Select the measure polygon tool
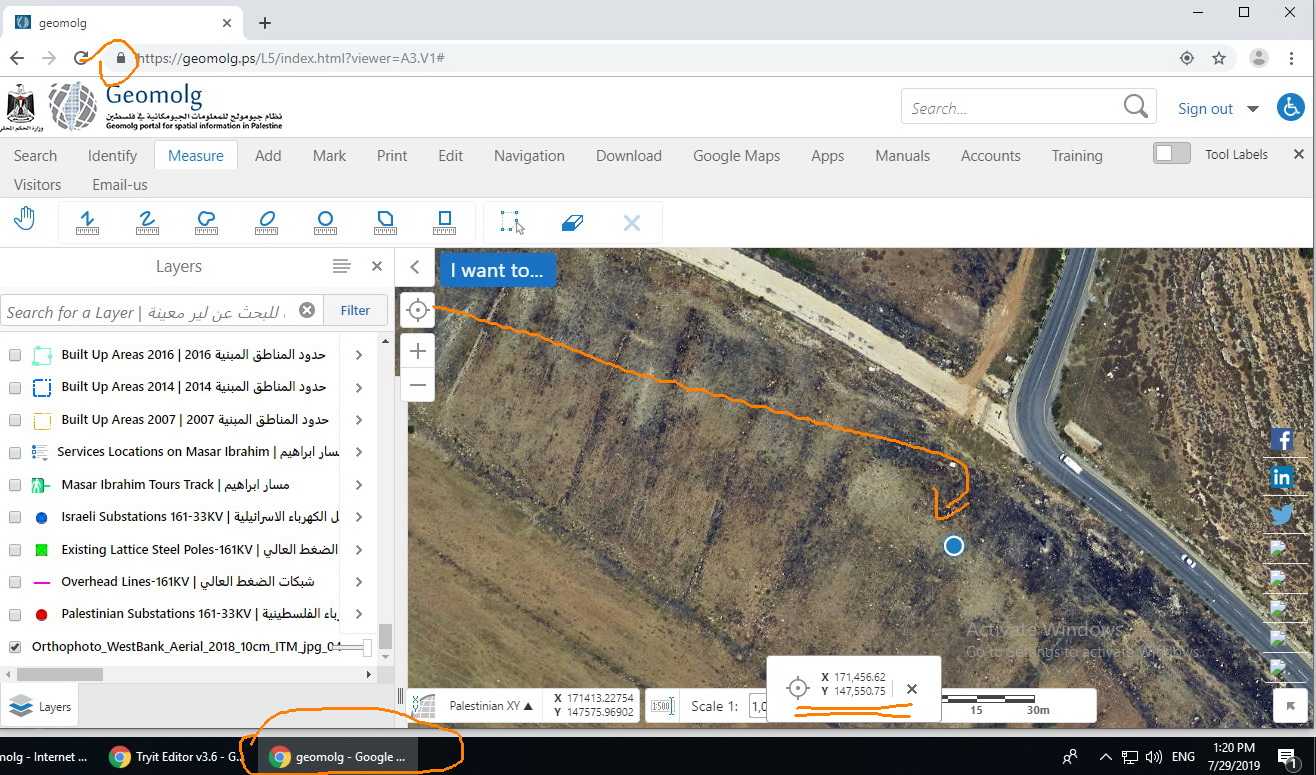Screen dimensions: 1316x775 tap(385, 222)
